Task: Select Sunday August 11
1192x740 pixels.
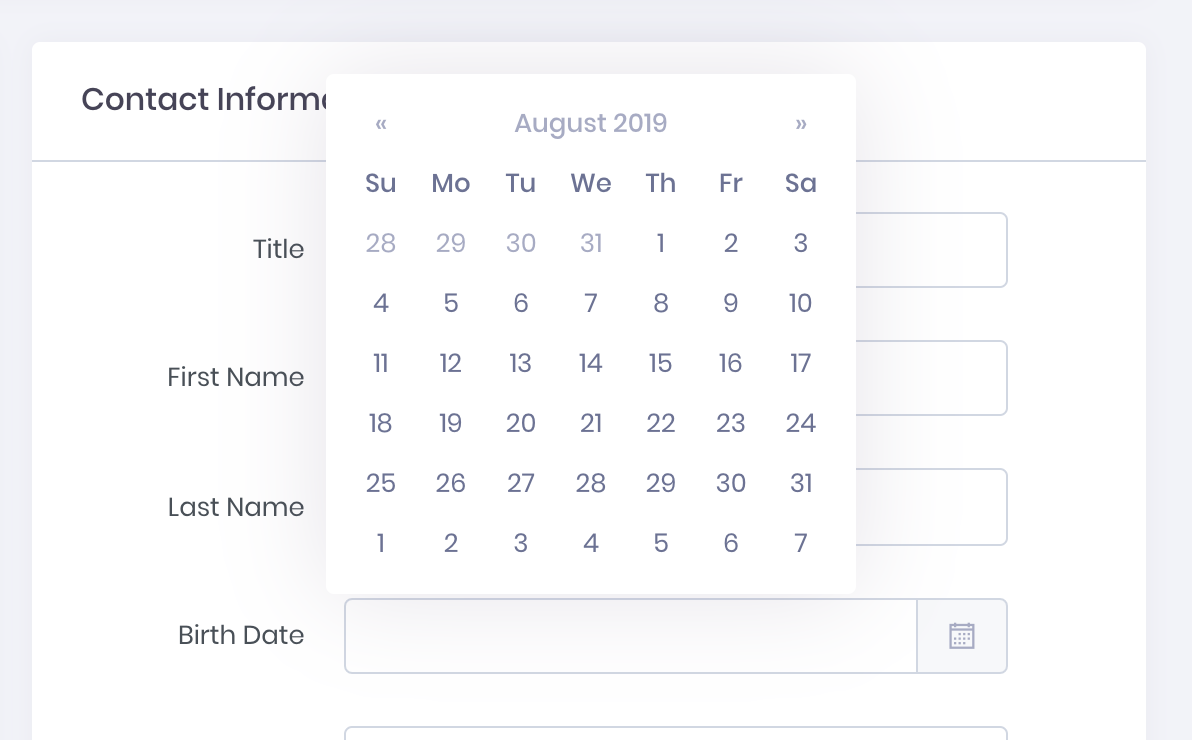Action: 381,363
